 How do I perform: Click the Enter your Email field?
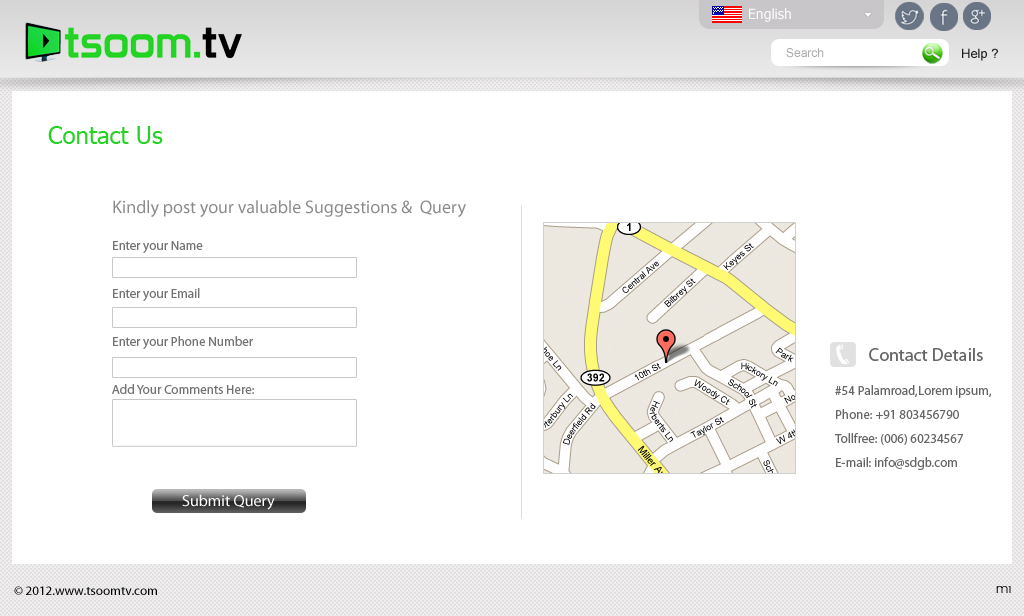tap(234, 317)
